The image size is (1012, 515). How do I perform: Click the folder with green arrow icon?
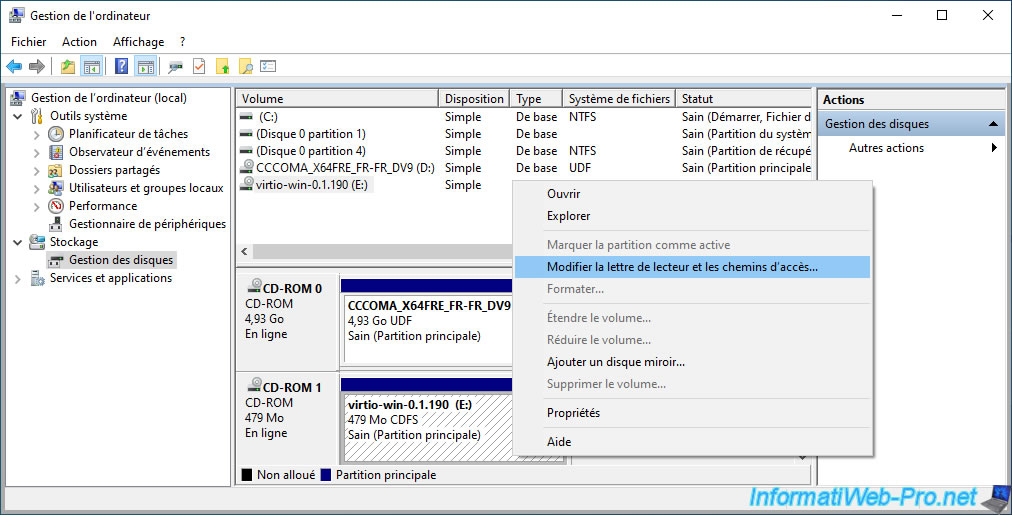[222, 66]
